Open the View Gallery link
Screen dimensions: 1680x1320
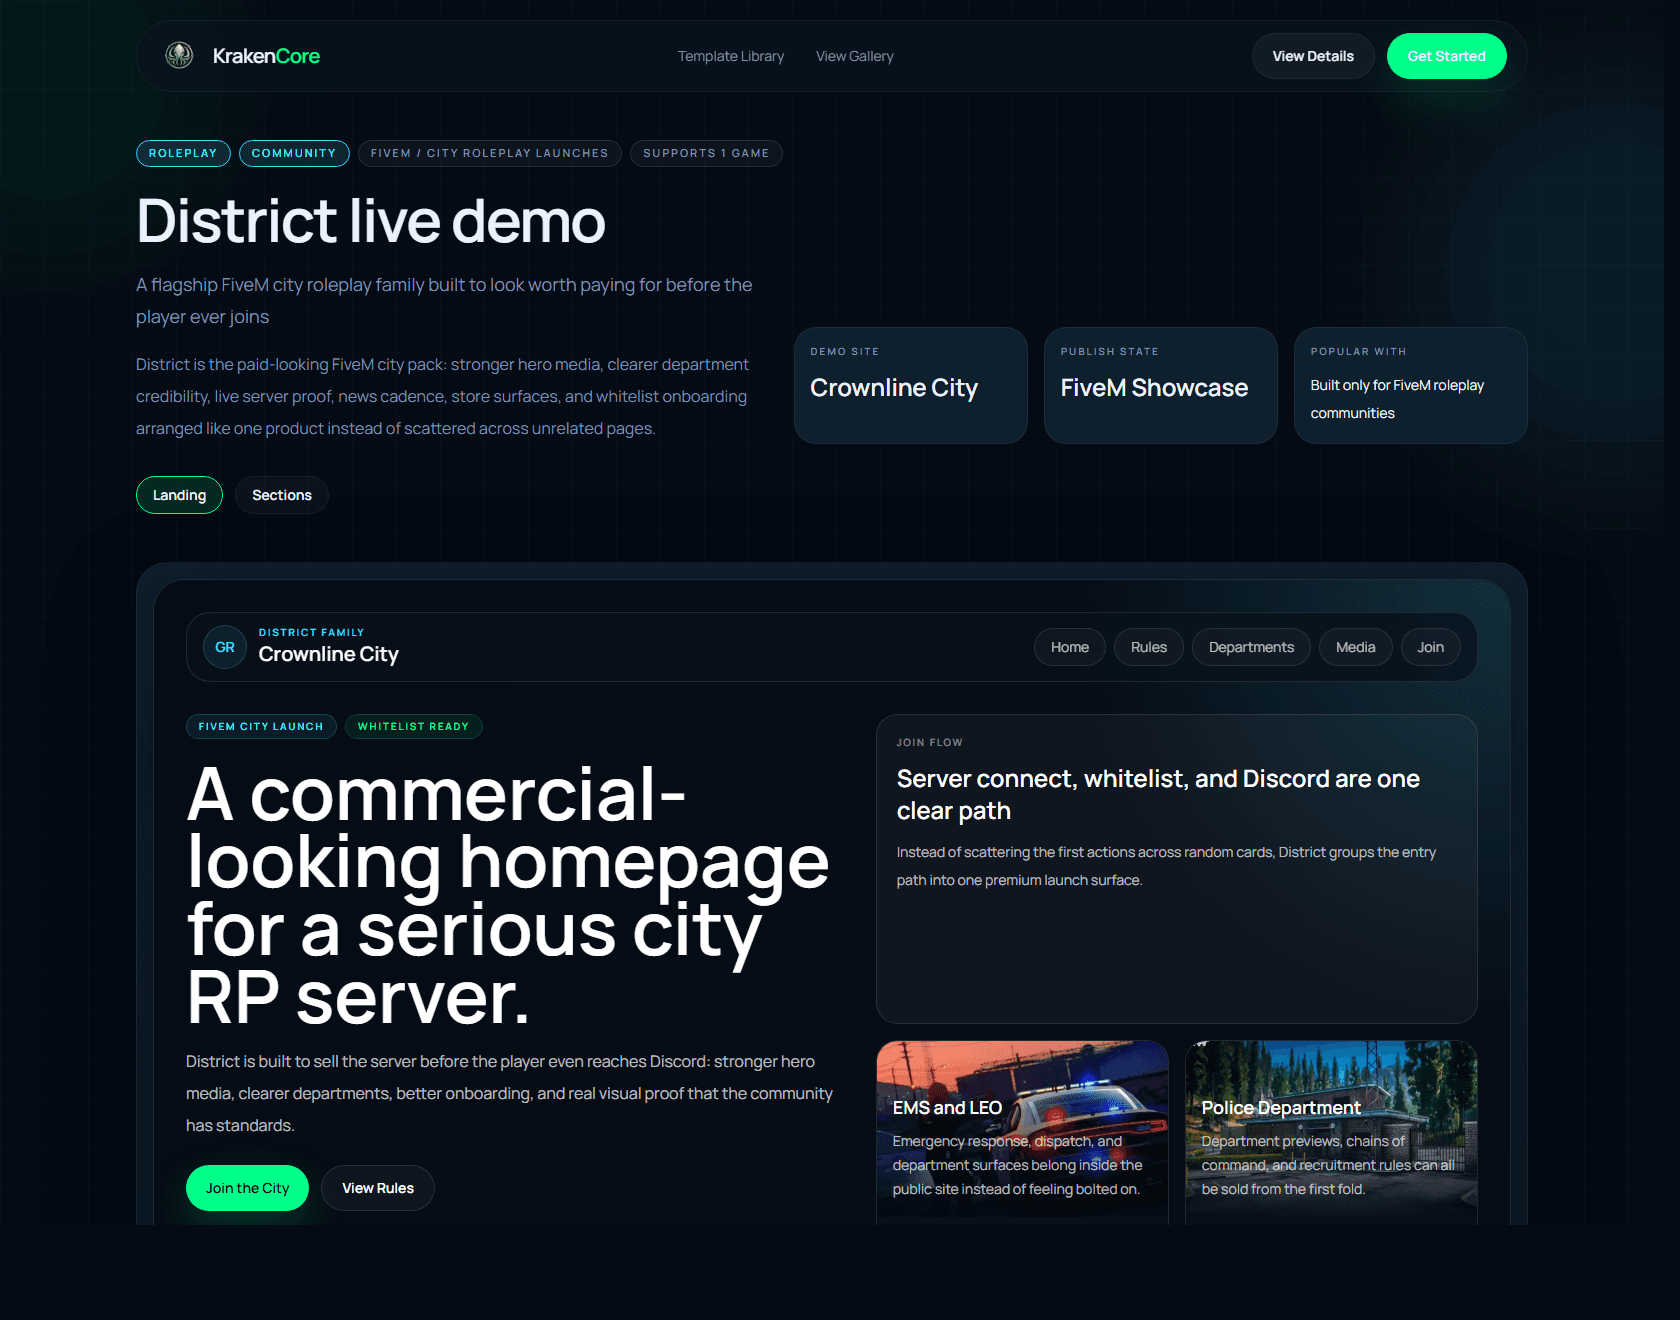click(855, 56)
